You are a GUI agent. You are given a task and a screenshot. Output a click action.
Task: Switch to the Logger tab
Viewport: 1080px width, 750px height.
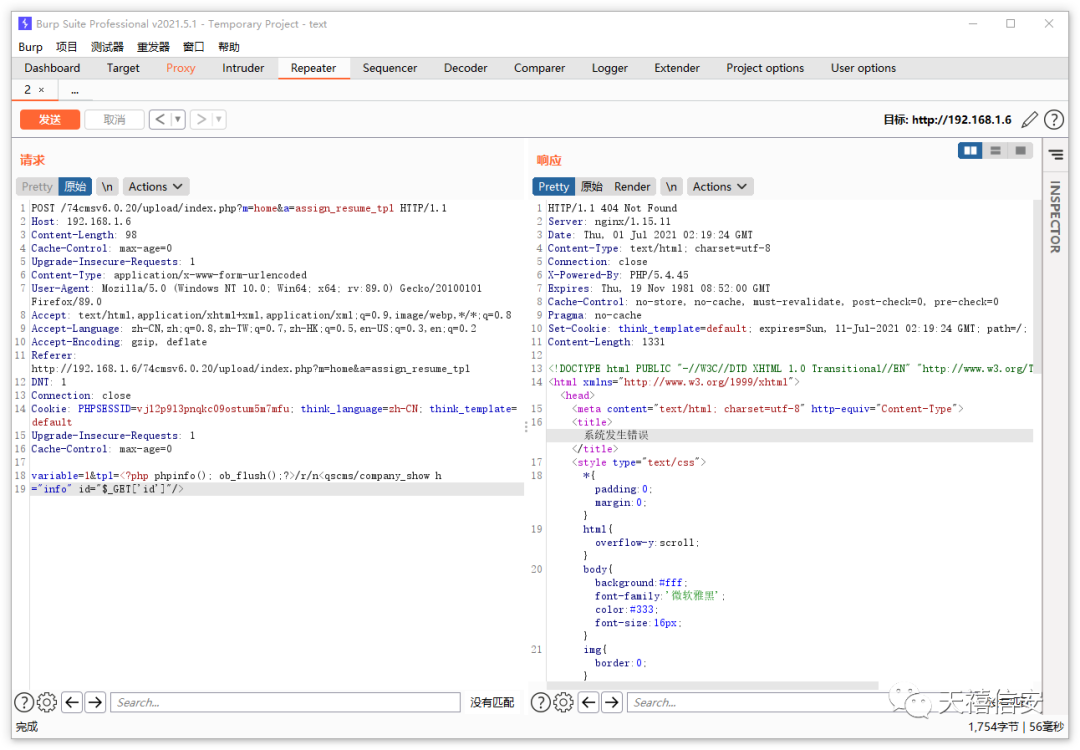point(610,68)
